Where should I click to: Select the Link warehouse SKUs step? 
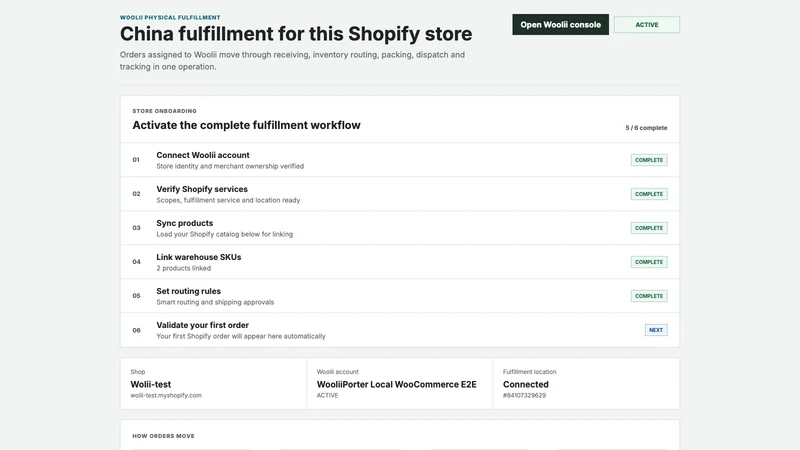click(x=400, y=262)
